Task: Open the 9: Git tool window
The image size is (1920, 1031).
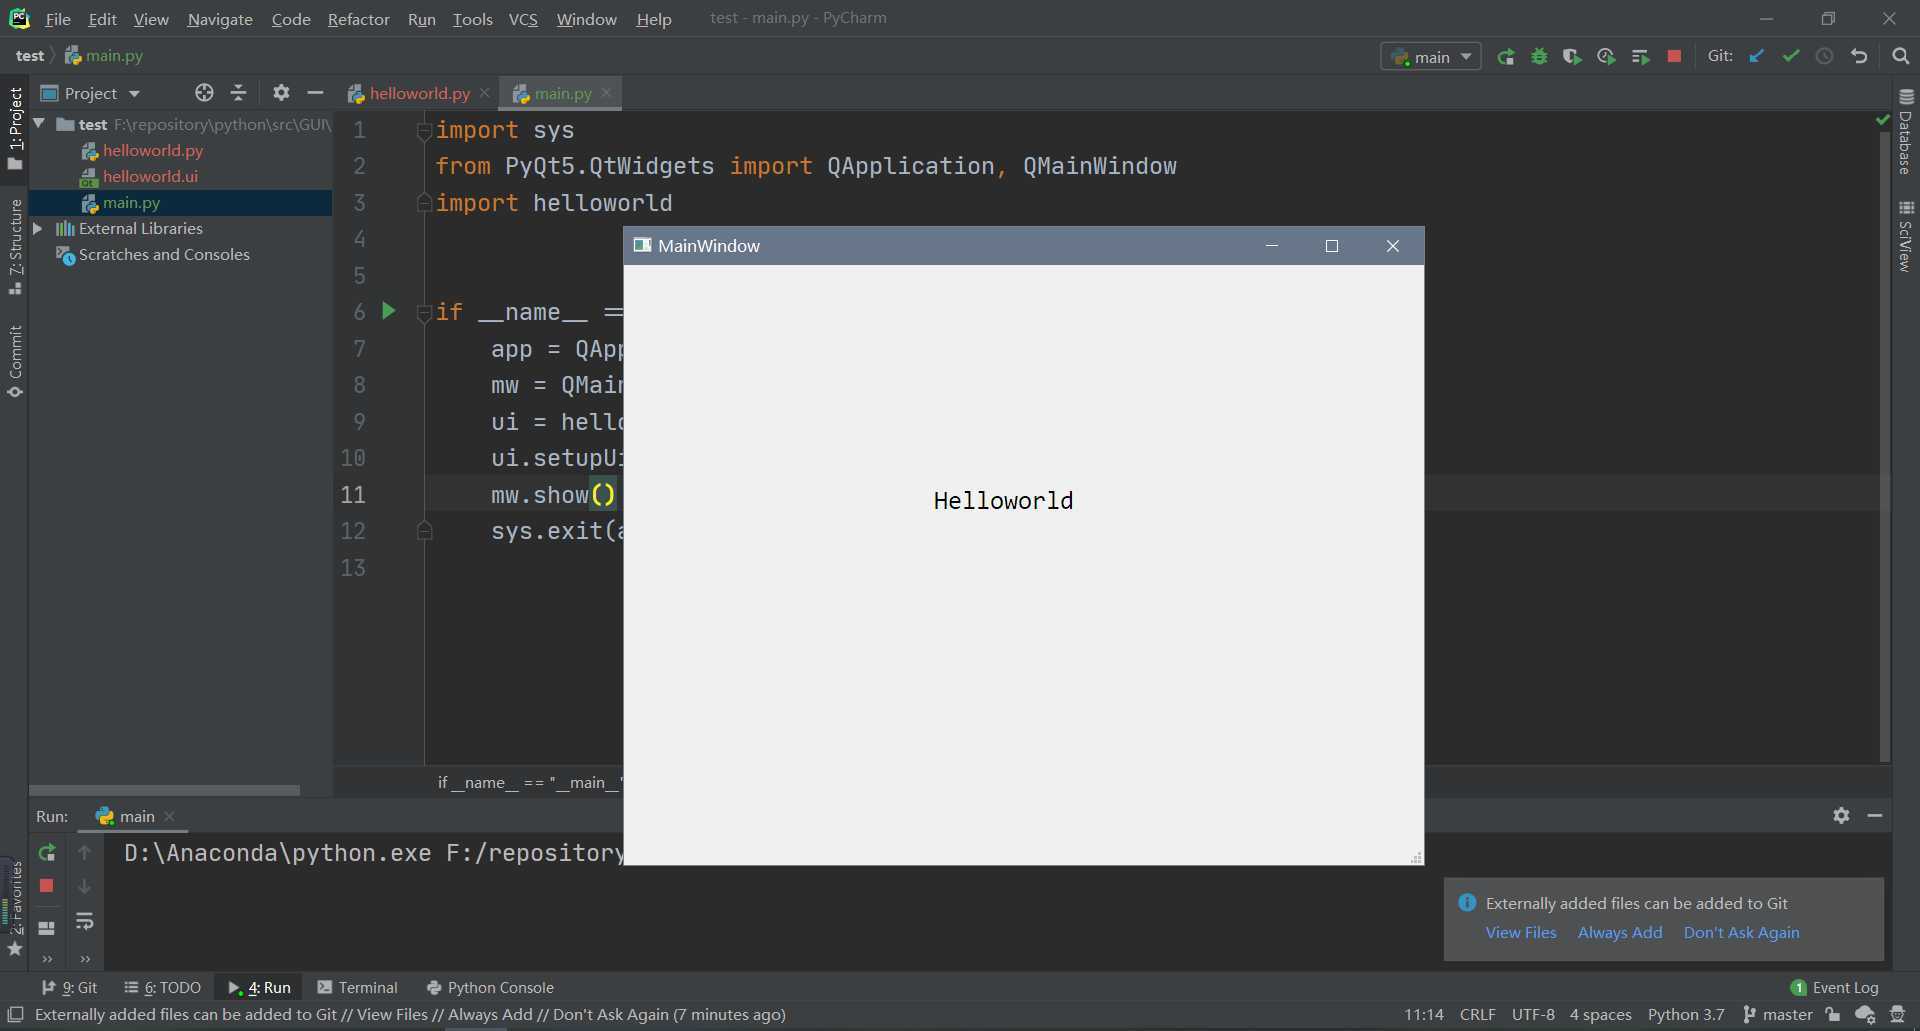Action: (69, 988)
